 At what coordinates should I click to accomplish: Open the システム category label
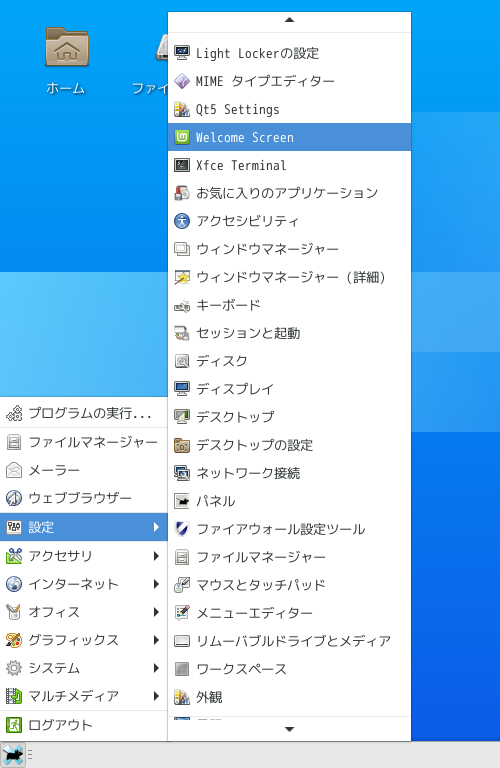(x=54, y=668)
